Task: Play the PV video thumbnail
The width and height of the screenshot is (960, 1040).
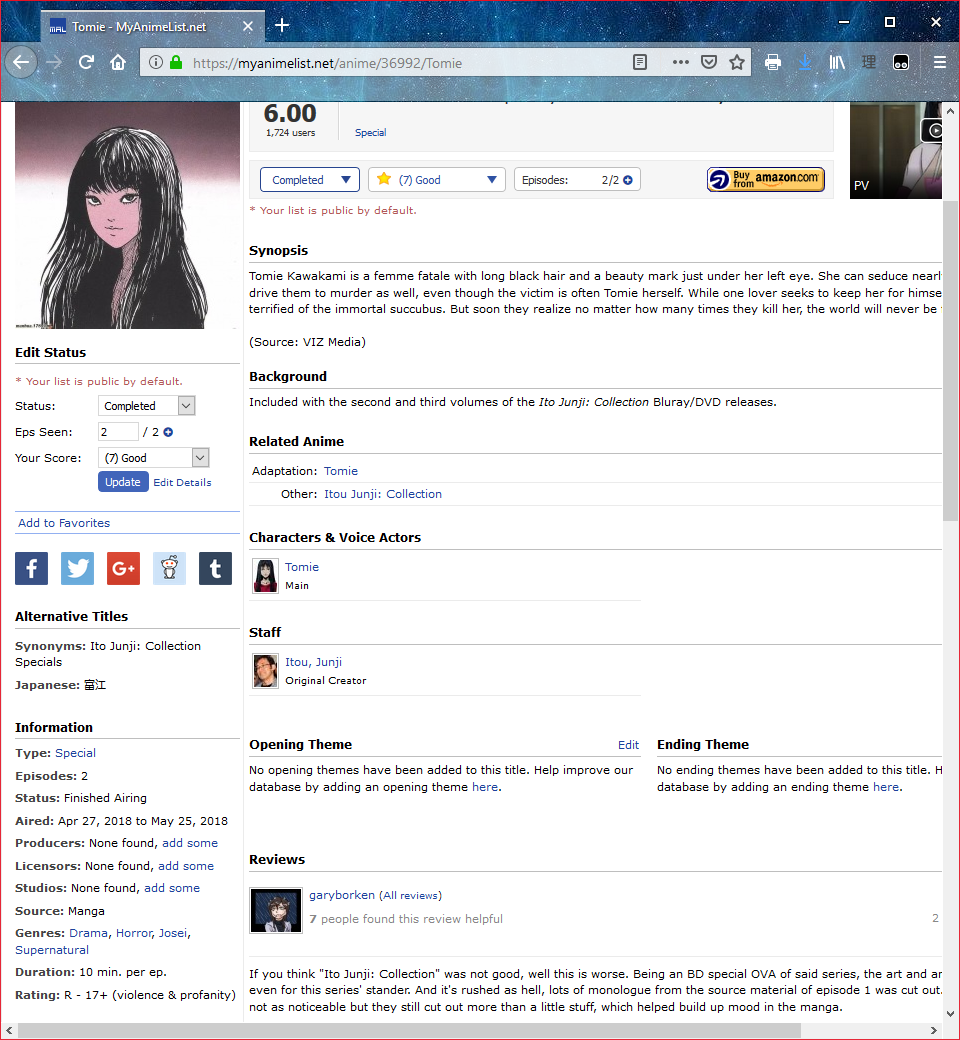Action: click(x=896, y=150)
